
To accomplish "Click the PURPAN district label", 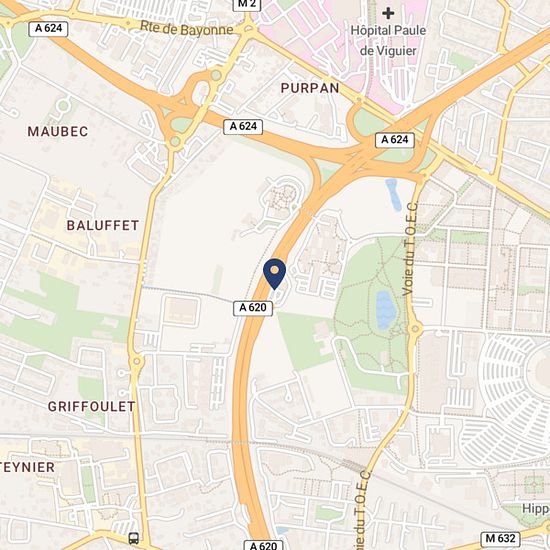I will click(x=310, y=88).
